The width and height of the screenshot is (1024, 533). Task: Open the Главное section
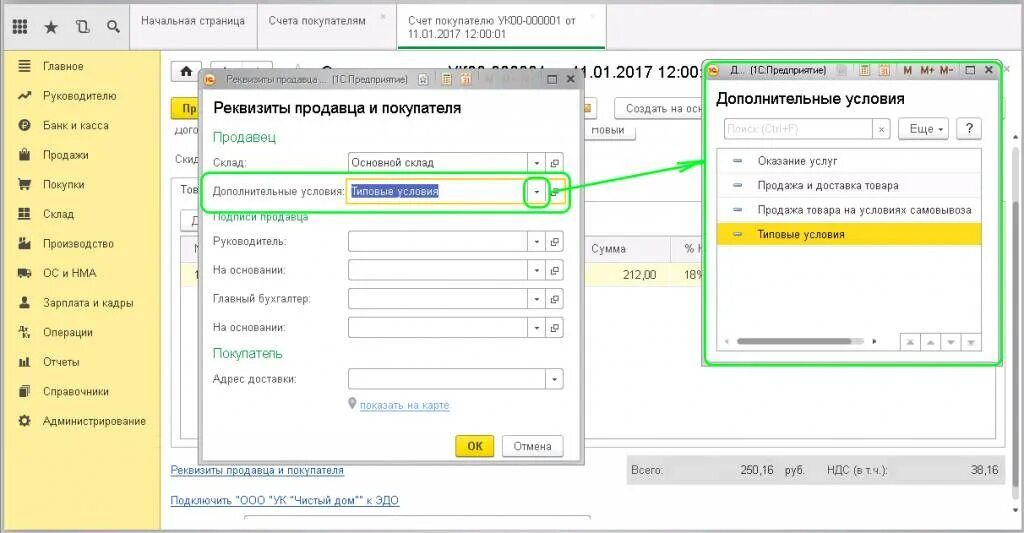pos(63,66)
